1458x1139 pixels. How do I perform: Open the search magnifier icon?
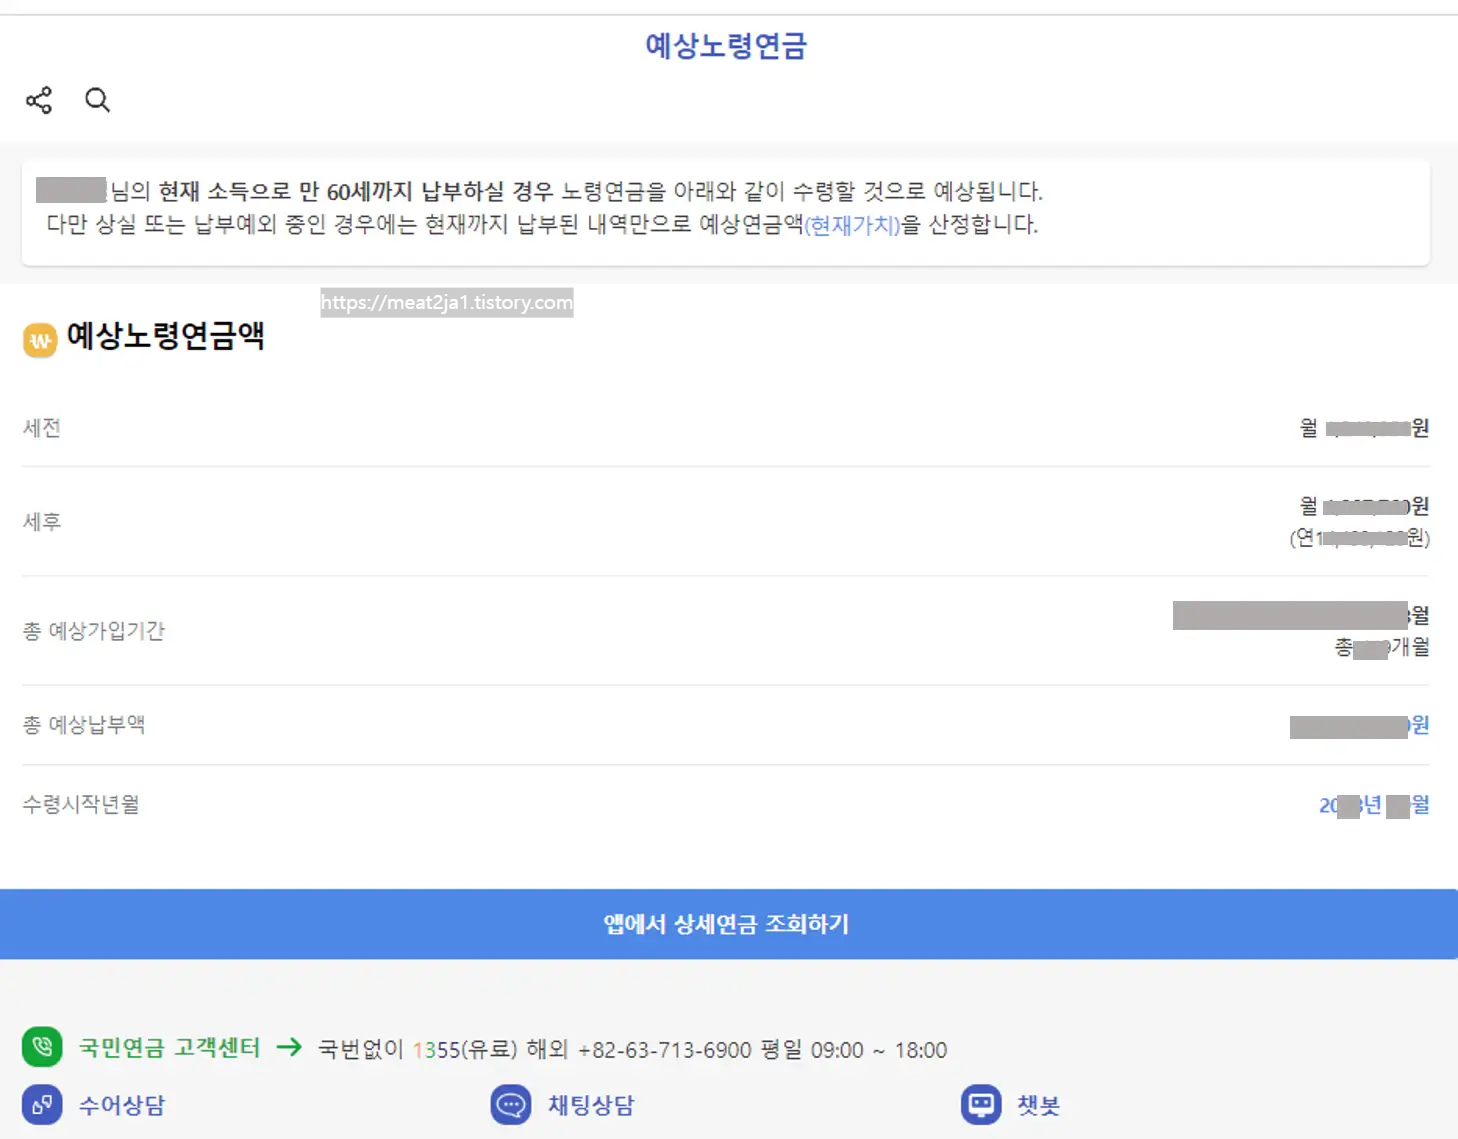pyautogui.click(x=97, y=100)
